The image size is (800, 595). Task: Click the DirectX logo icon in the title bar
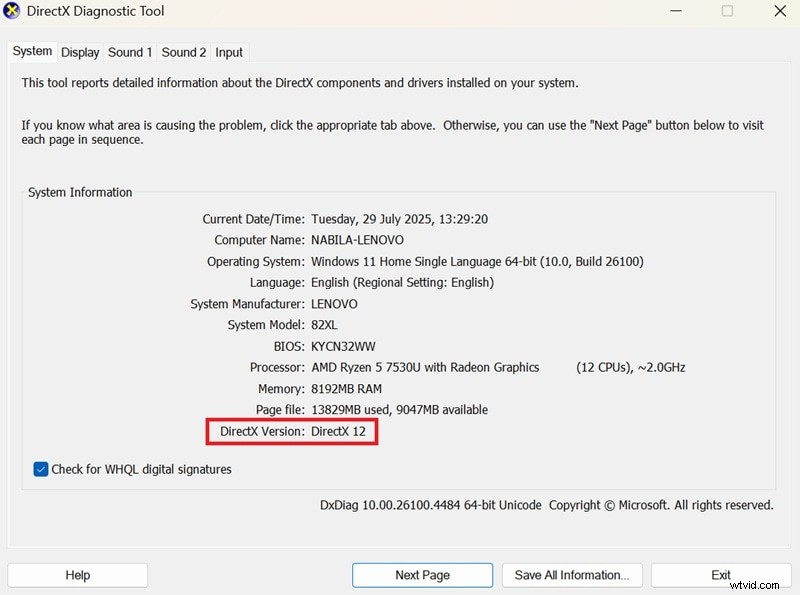(x=13, y=11)
